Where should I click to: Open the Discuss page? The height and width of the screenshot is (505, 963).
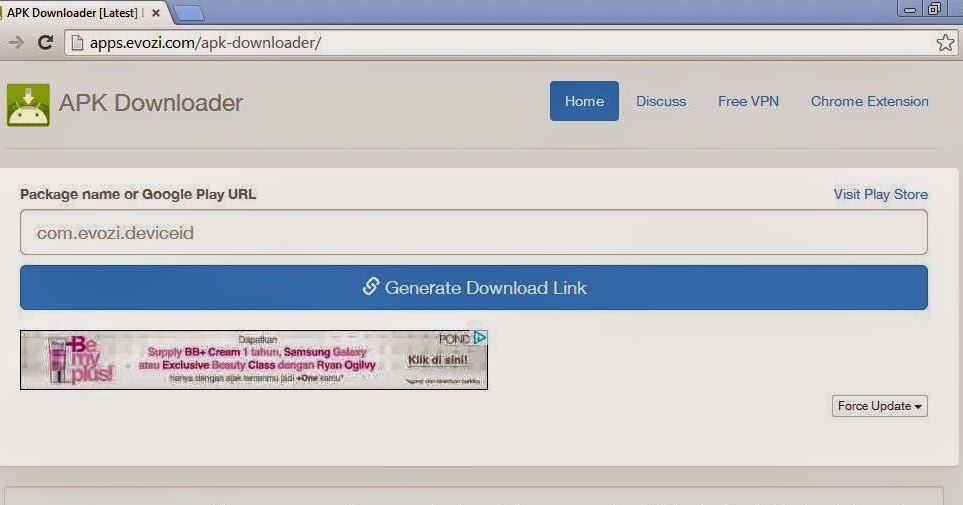[661, 101]
